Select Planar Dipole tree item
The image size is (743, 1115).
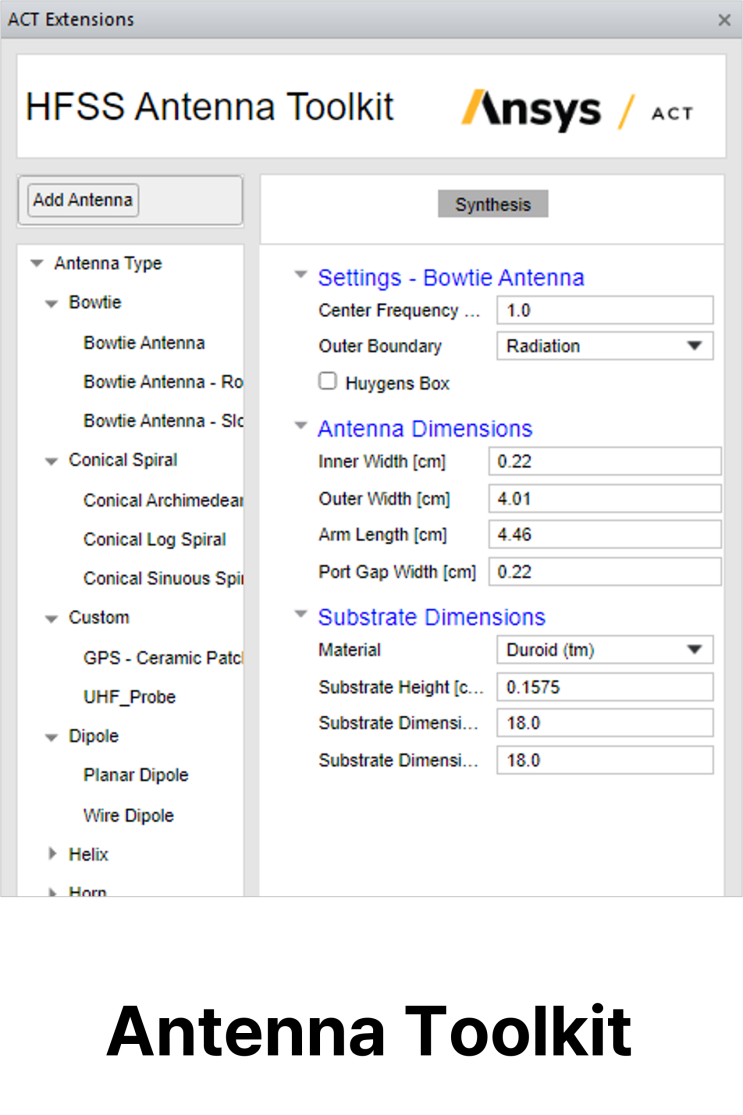[x=136, y=775]
